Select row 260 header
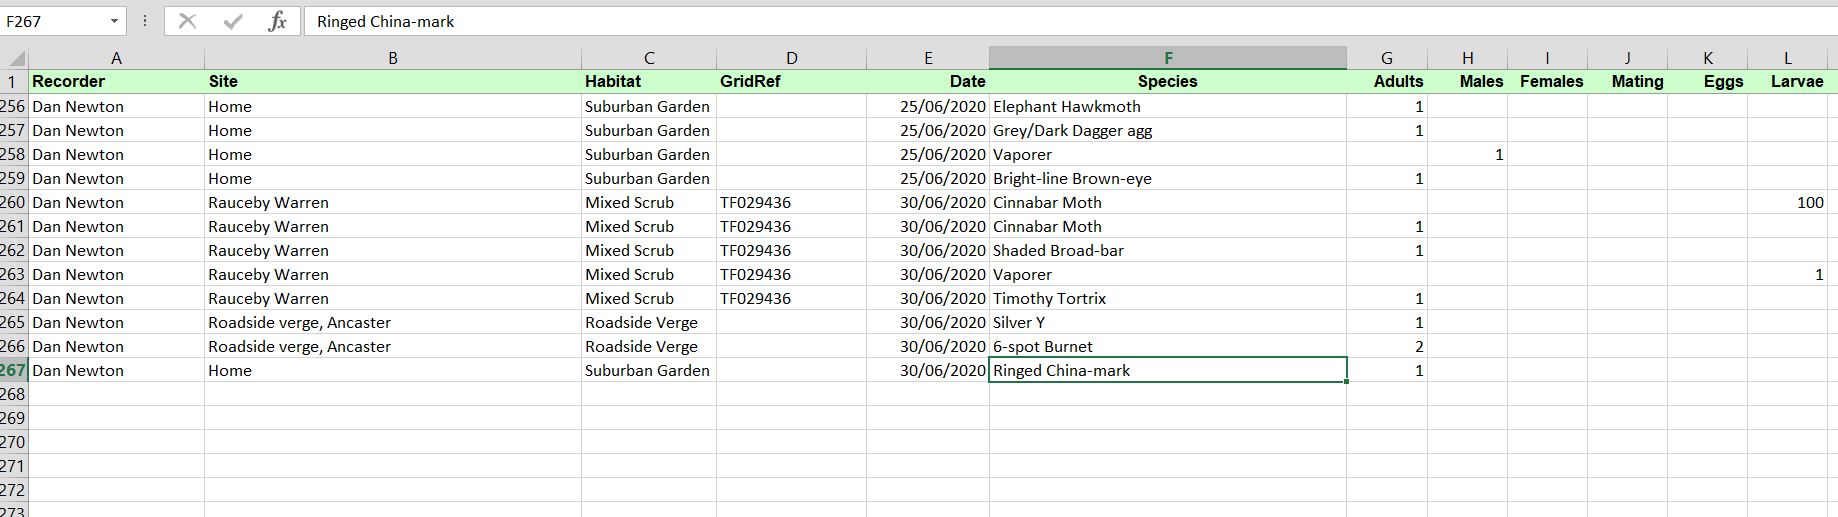The image size is (1838, 517). (14, 202)
